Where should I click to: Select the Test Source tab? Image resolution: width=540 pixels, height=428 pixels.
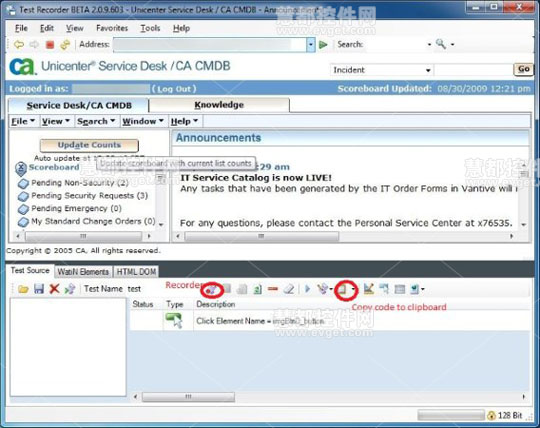pos(30,270)
